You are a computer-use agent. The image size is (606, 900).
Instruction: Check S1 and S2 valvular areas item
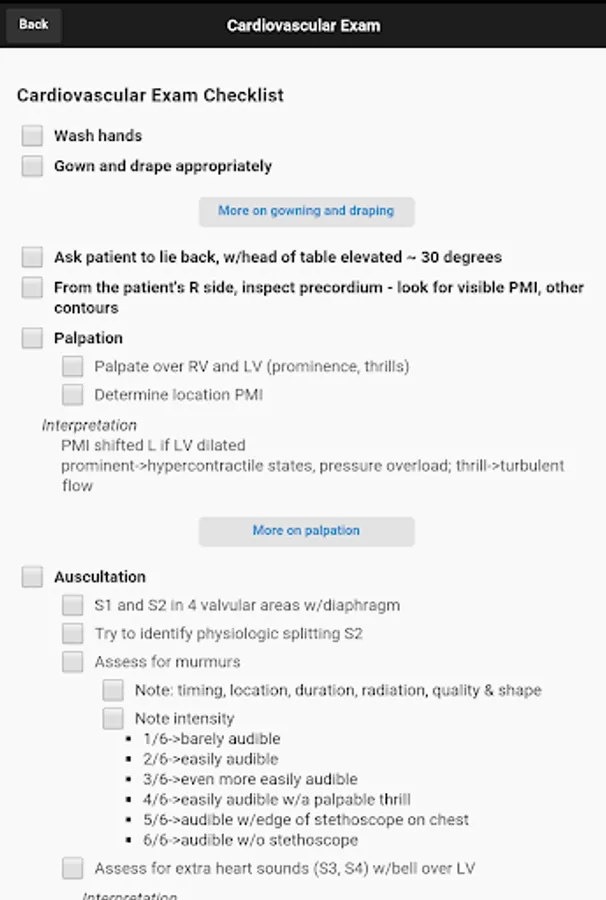(73, 605)
